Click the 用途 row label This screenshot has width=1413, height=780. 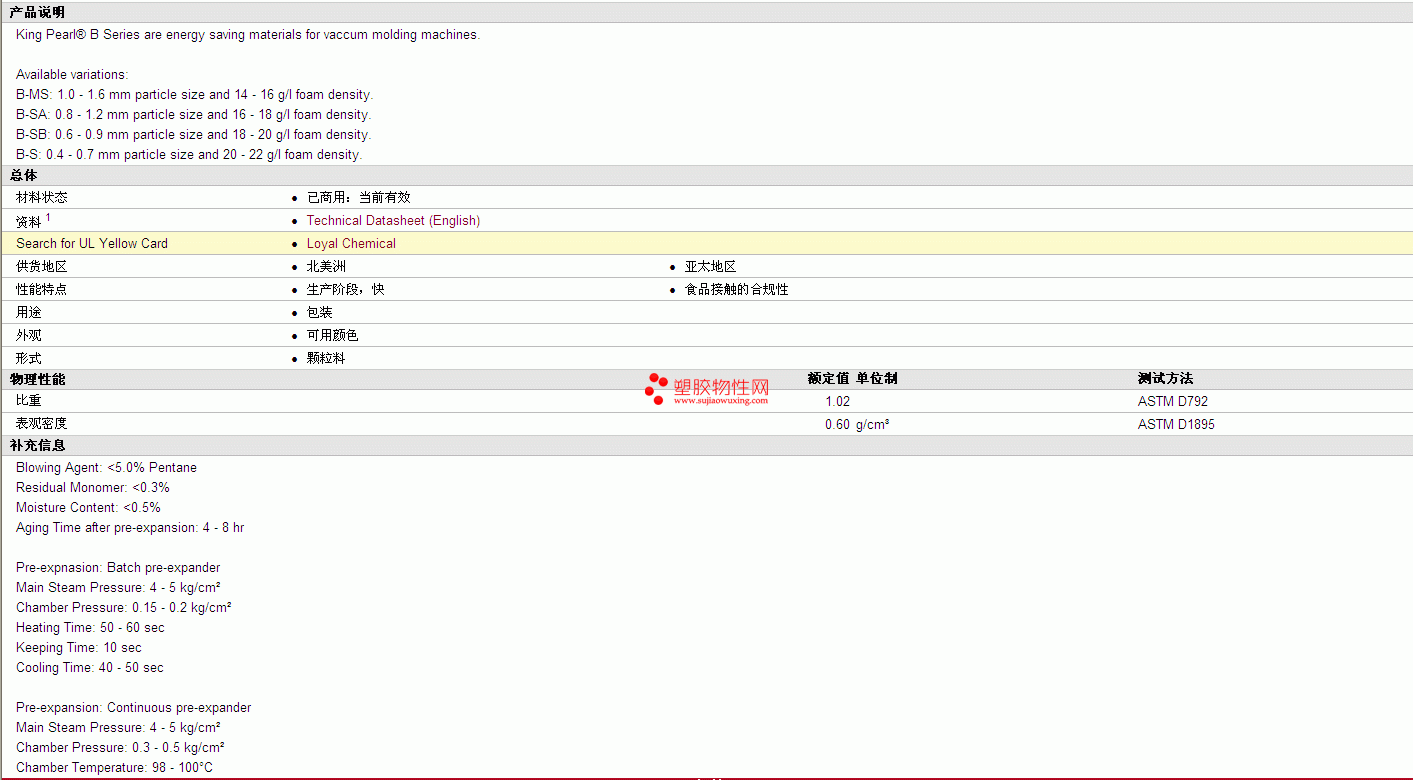29,312
